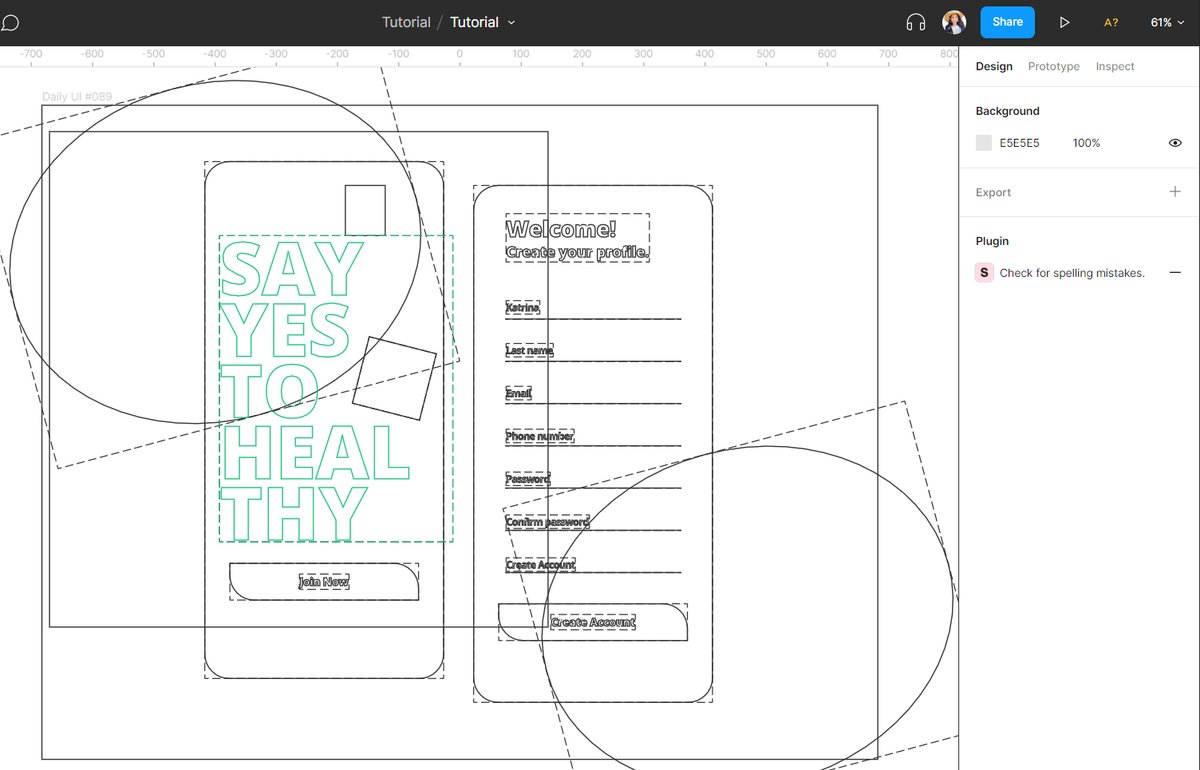Select the Confirm password field label

(x=547, y=522)
